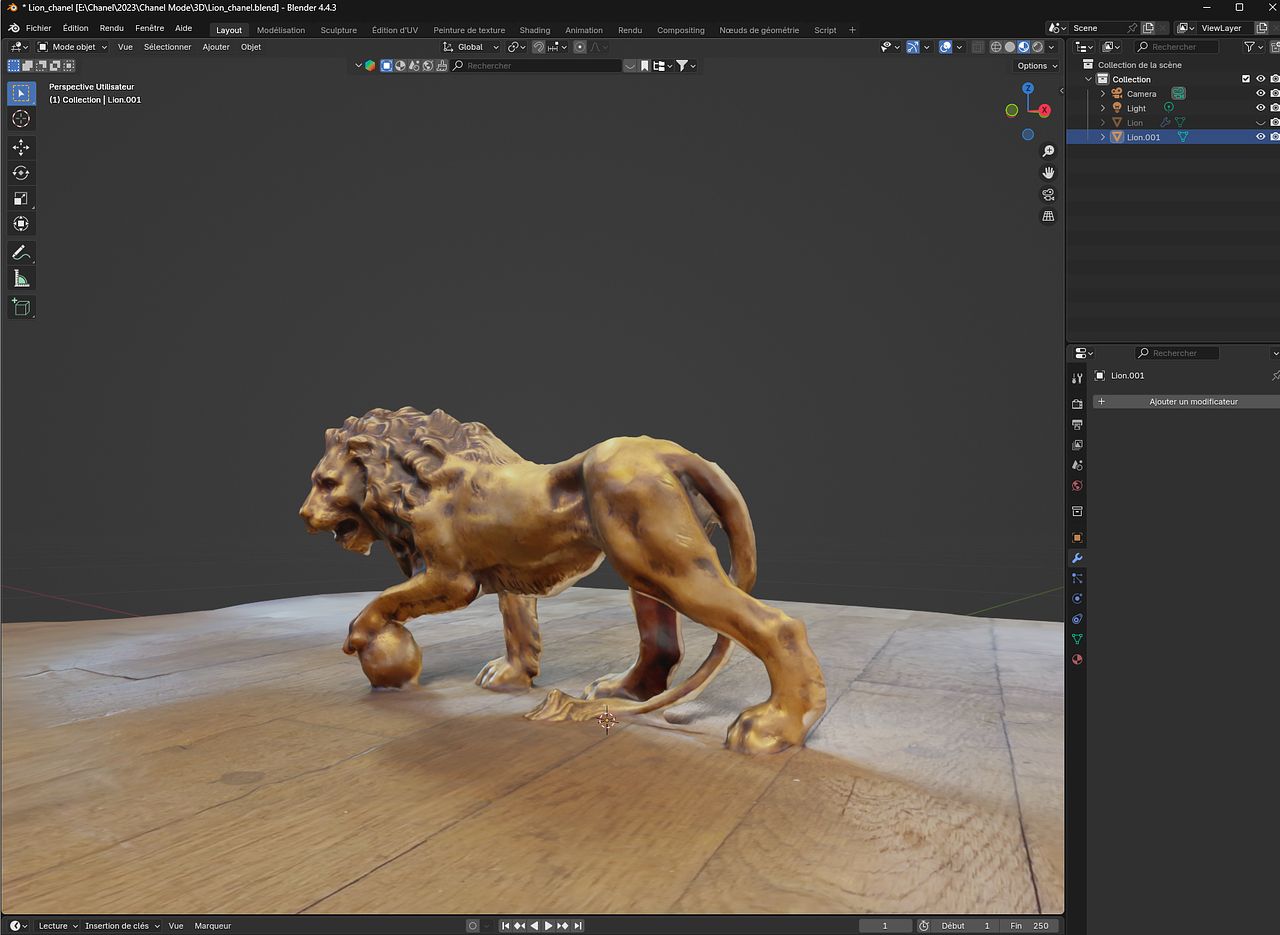Click the 3D cursor tool
The height and width of the screenshot is (935, 1280).
(20, 119)
